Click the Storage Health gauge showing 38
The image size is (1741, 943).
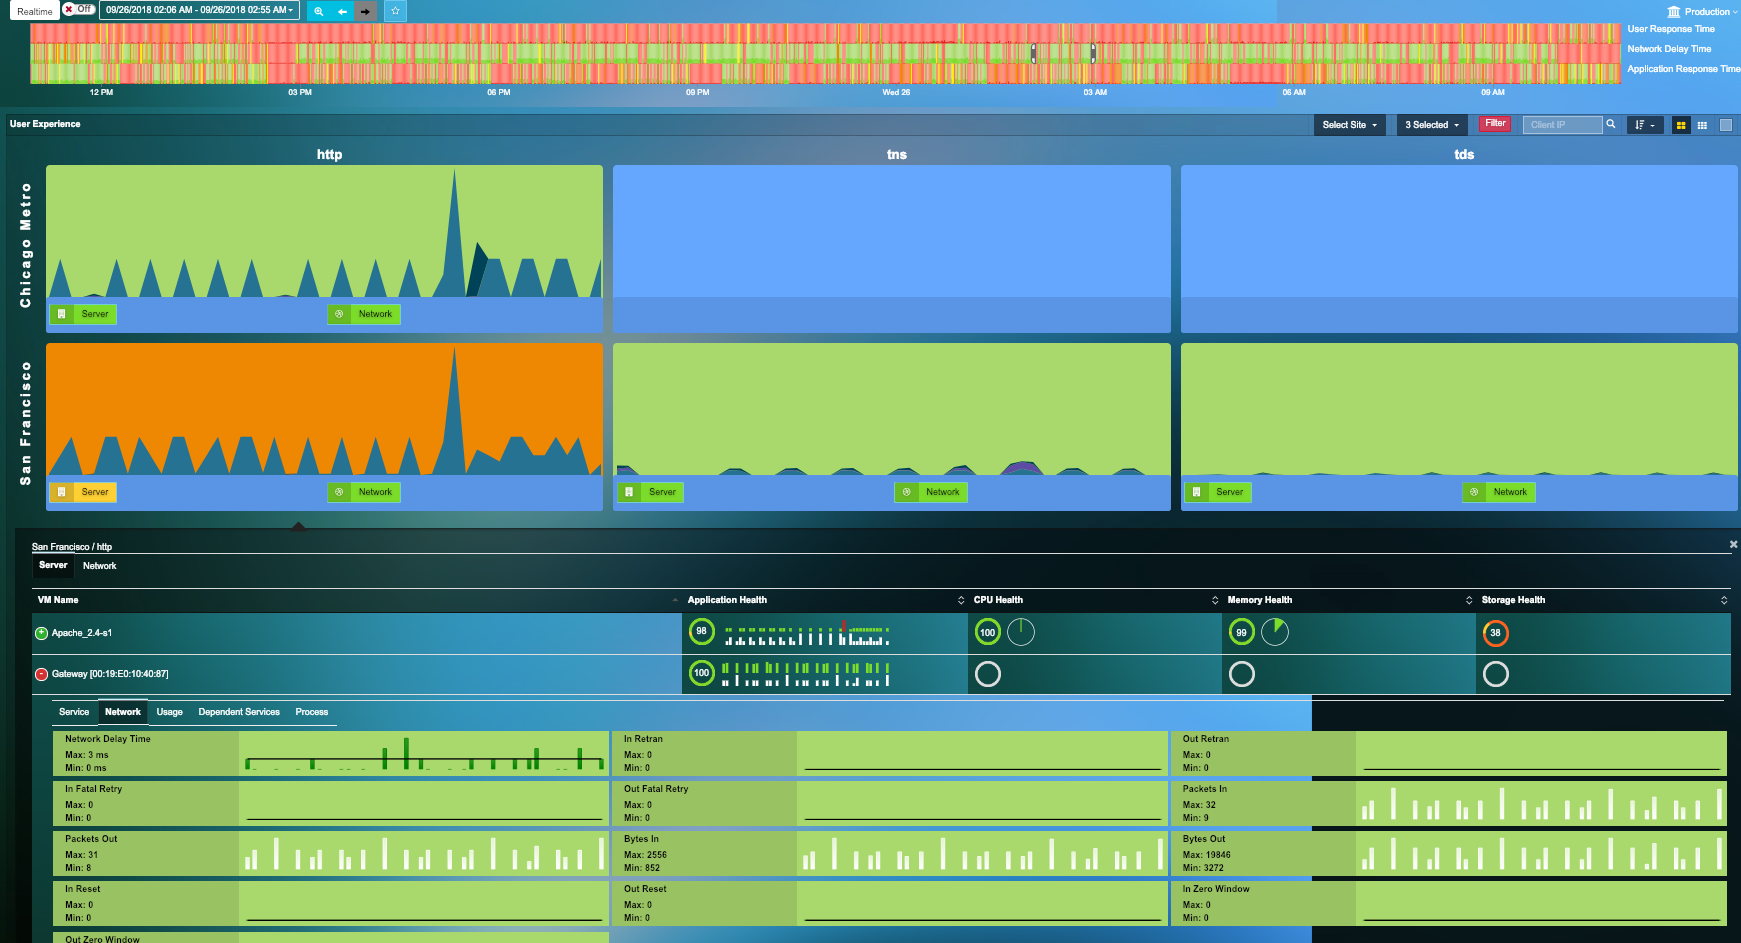point(1496,632)
